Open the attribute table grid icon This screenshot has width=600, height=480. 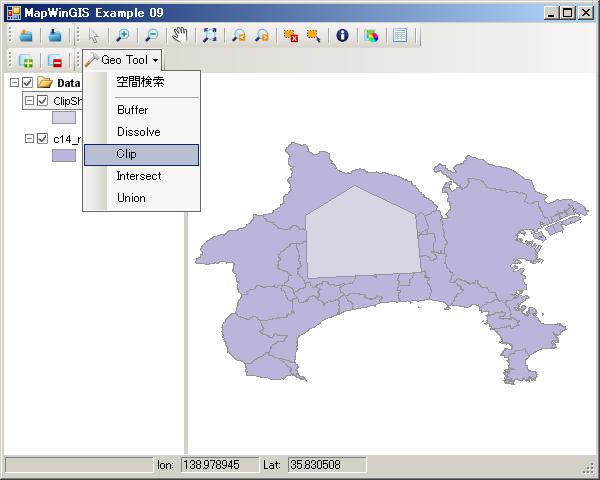400,35
